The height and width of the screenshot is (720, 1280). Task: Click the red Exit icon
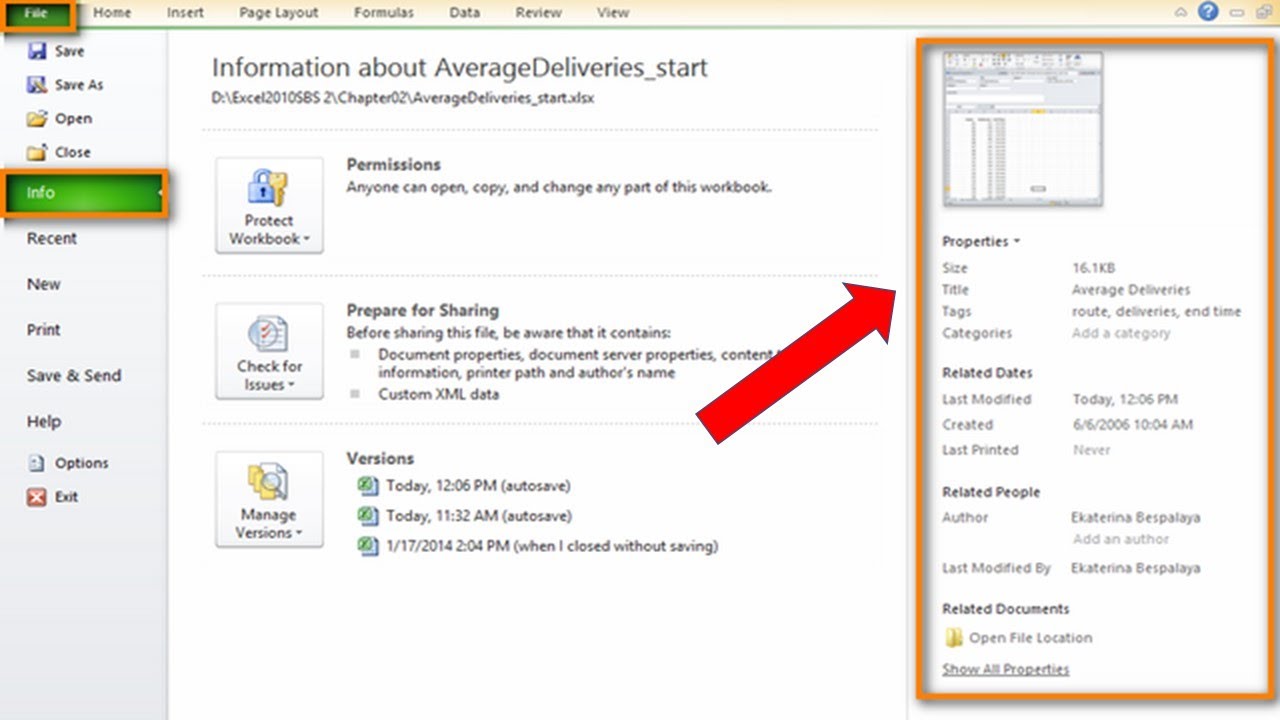coord(37,497)
